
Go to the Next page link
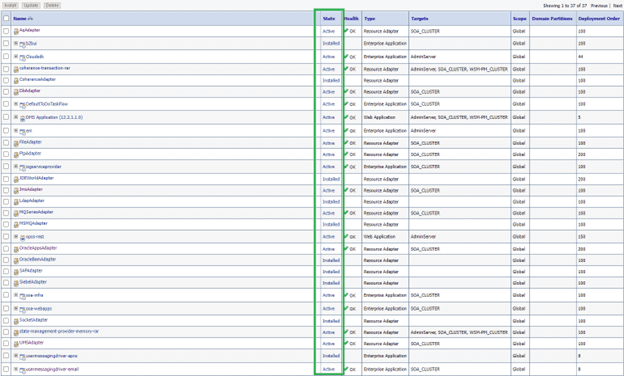pos(617,6)
